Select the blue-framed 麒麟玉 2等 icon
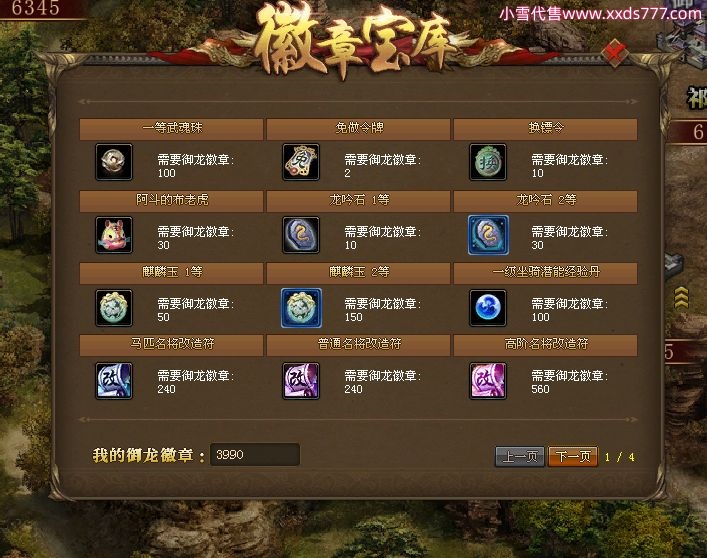This screenshot has height=558, width=707. coord(301,308)
